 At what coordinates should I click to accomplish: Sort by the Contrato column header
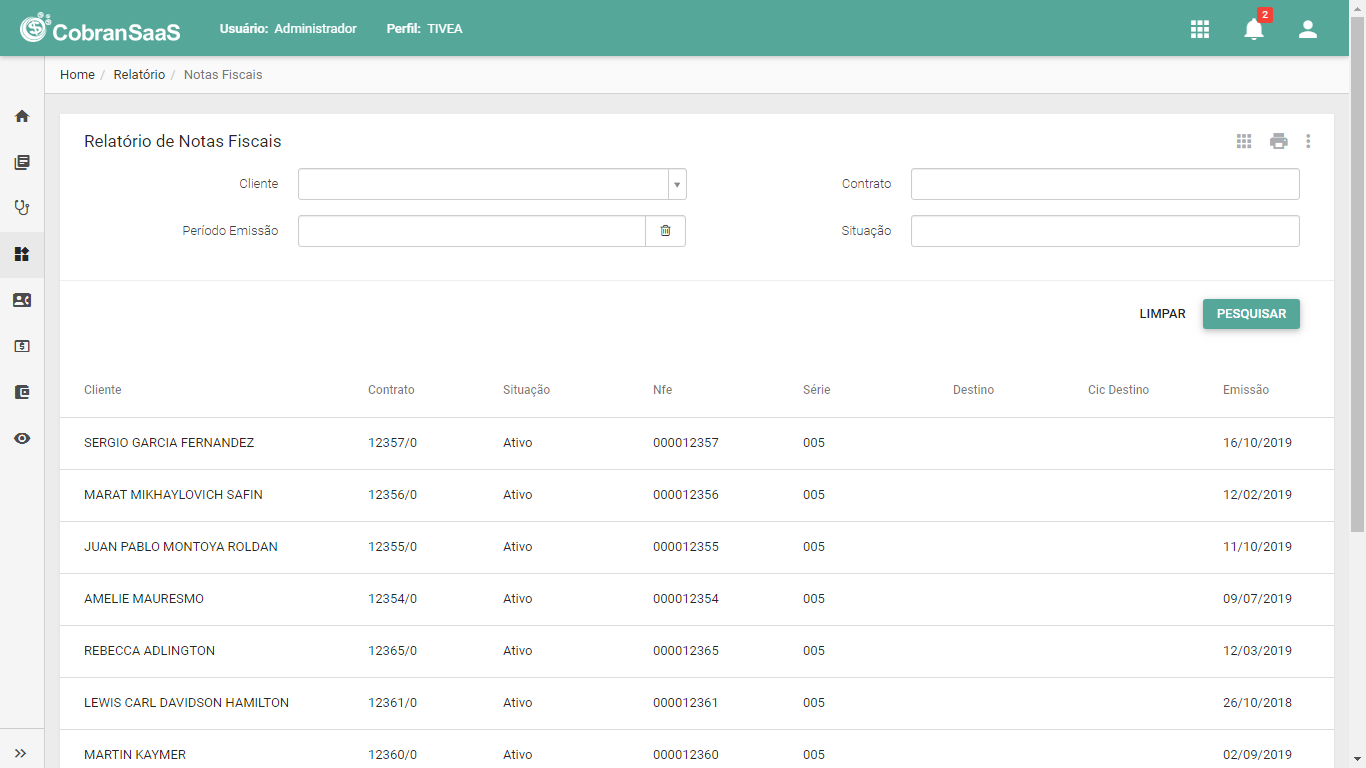[x=391, y=390]
